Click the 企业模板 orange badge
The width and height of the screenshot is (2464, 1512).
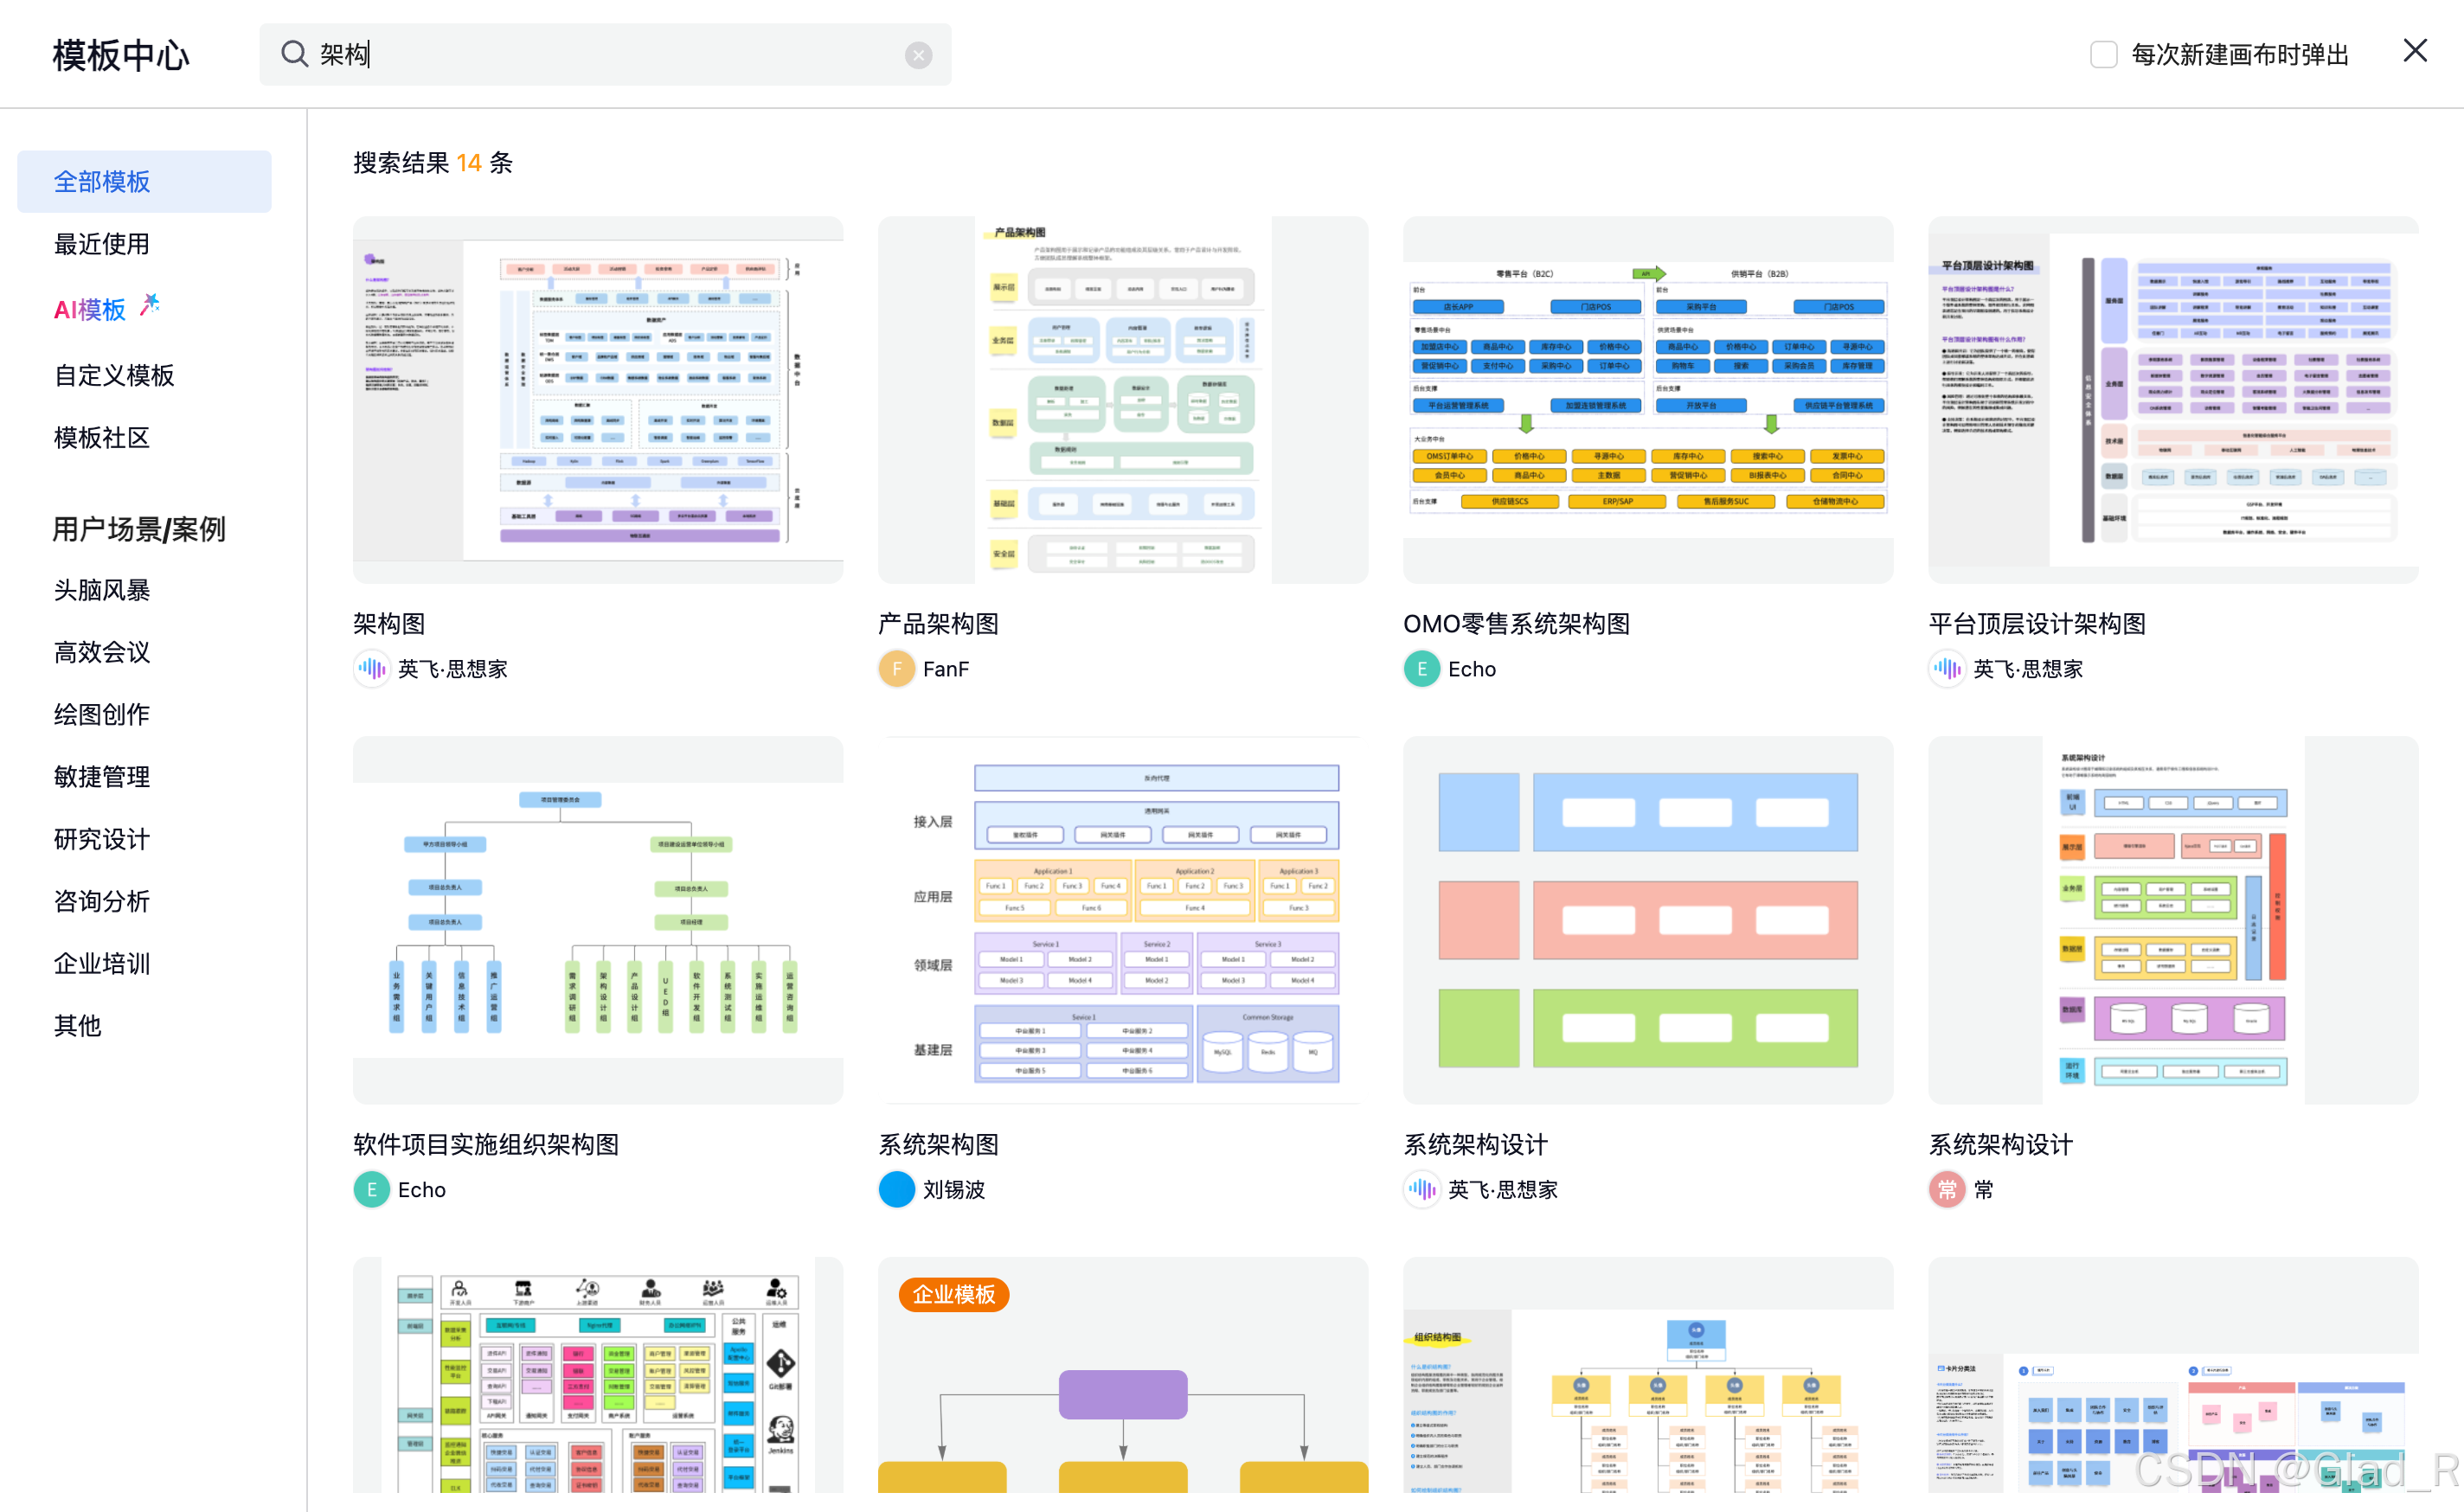pos(953,1295)
